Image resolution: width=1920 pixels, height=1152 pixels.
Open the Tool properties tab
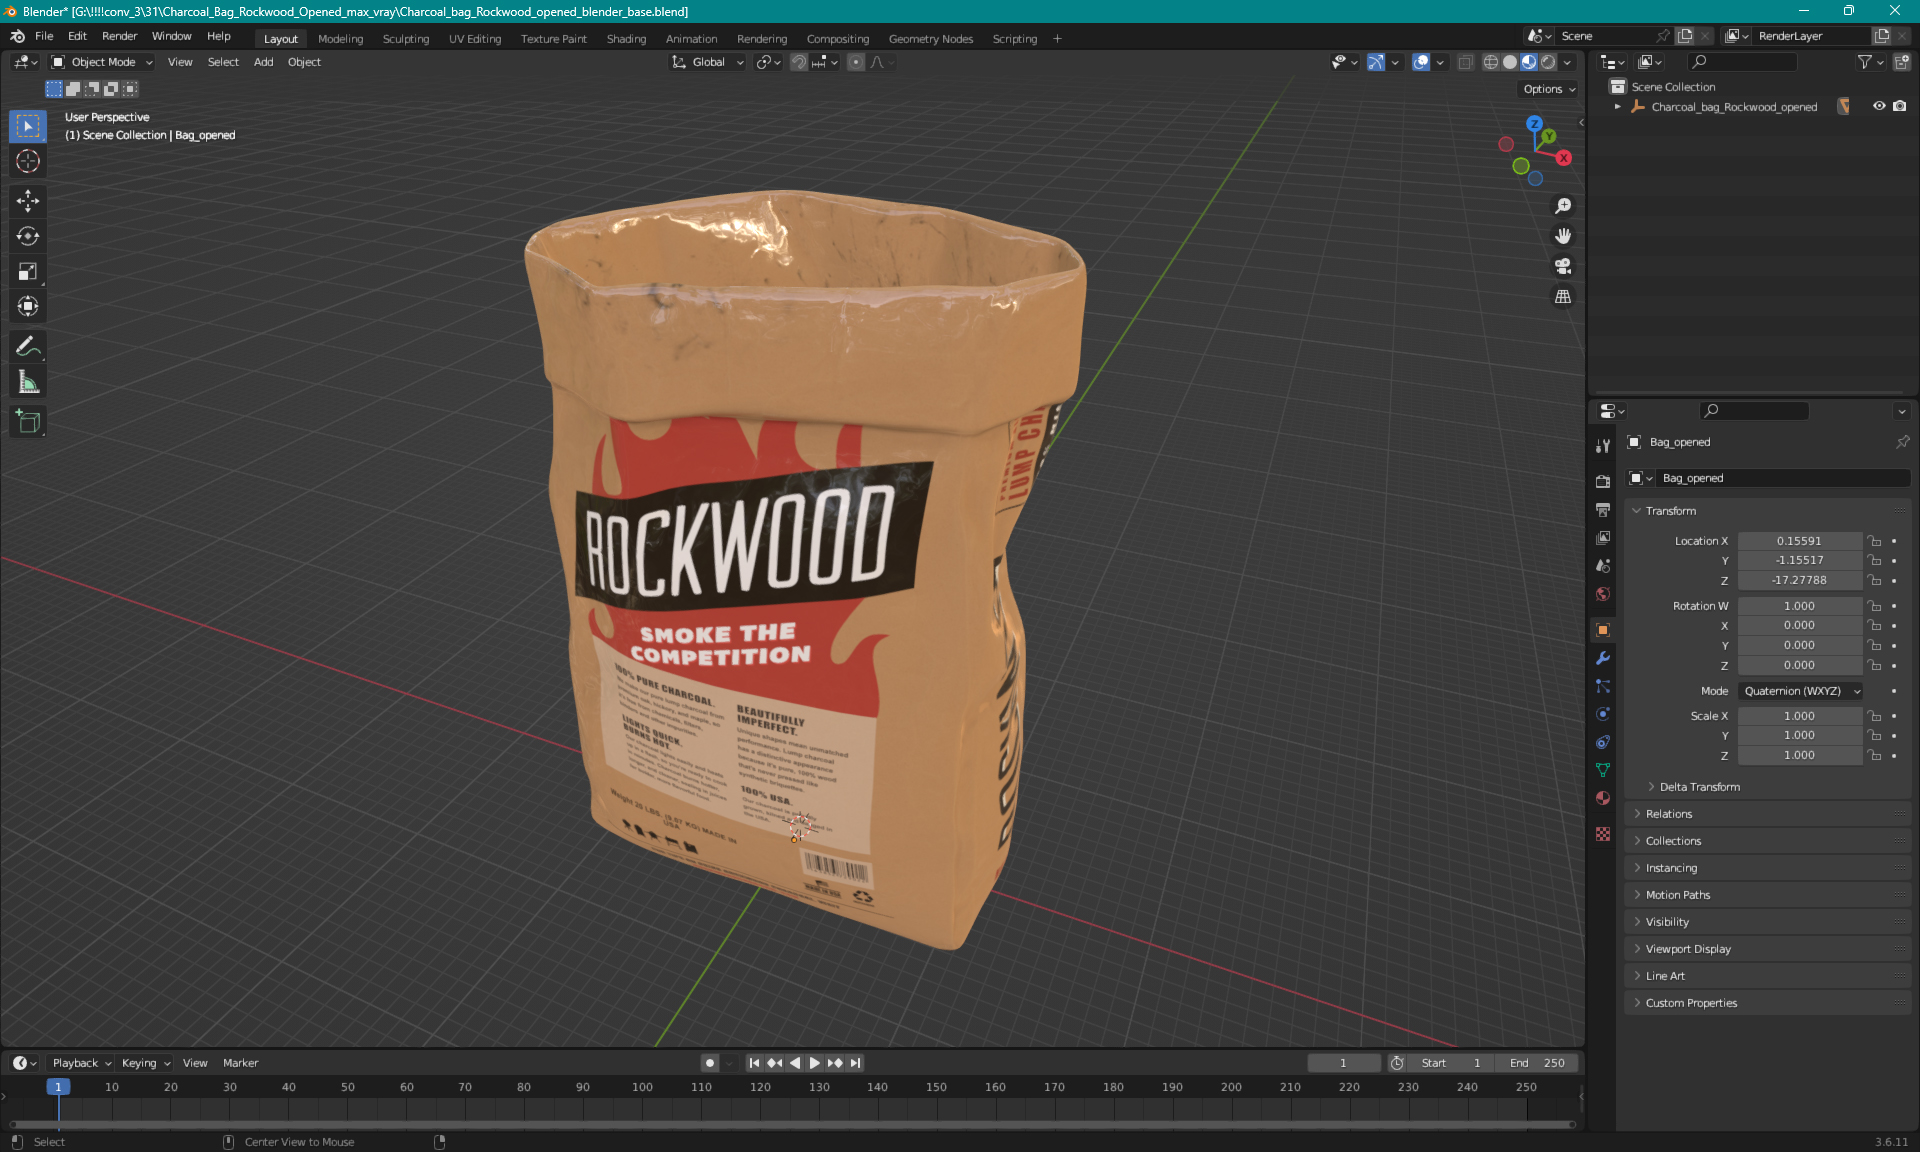pos(1603,446)
